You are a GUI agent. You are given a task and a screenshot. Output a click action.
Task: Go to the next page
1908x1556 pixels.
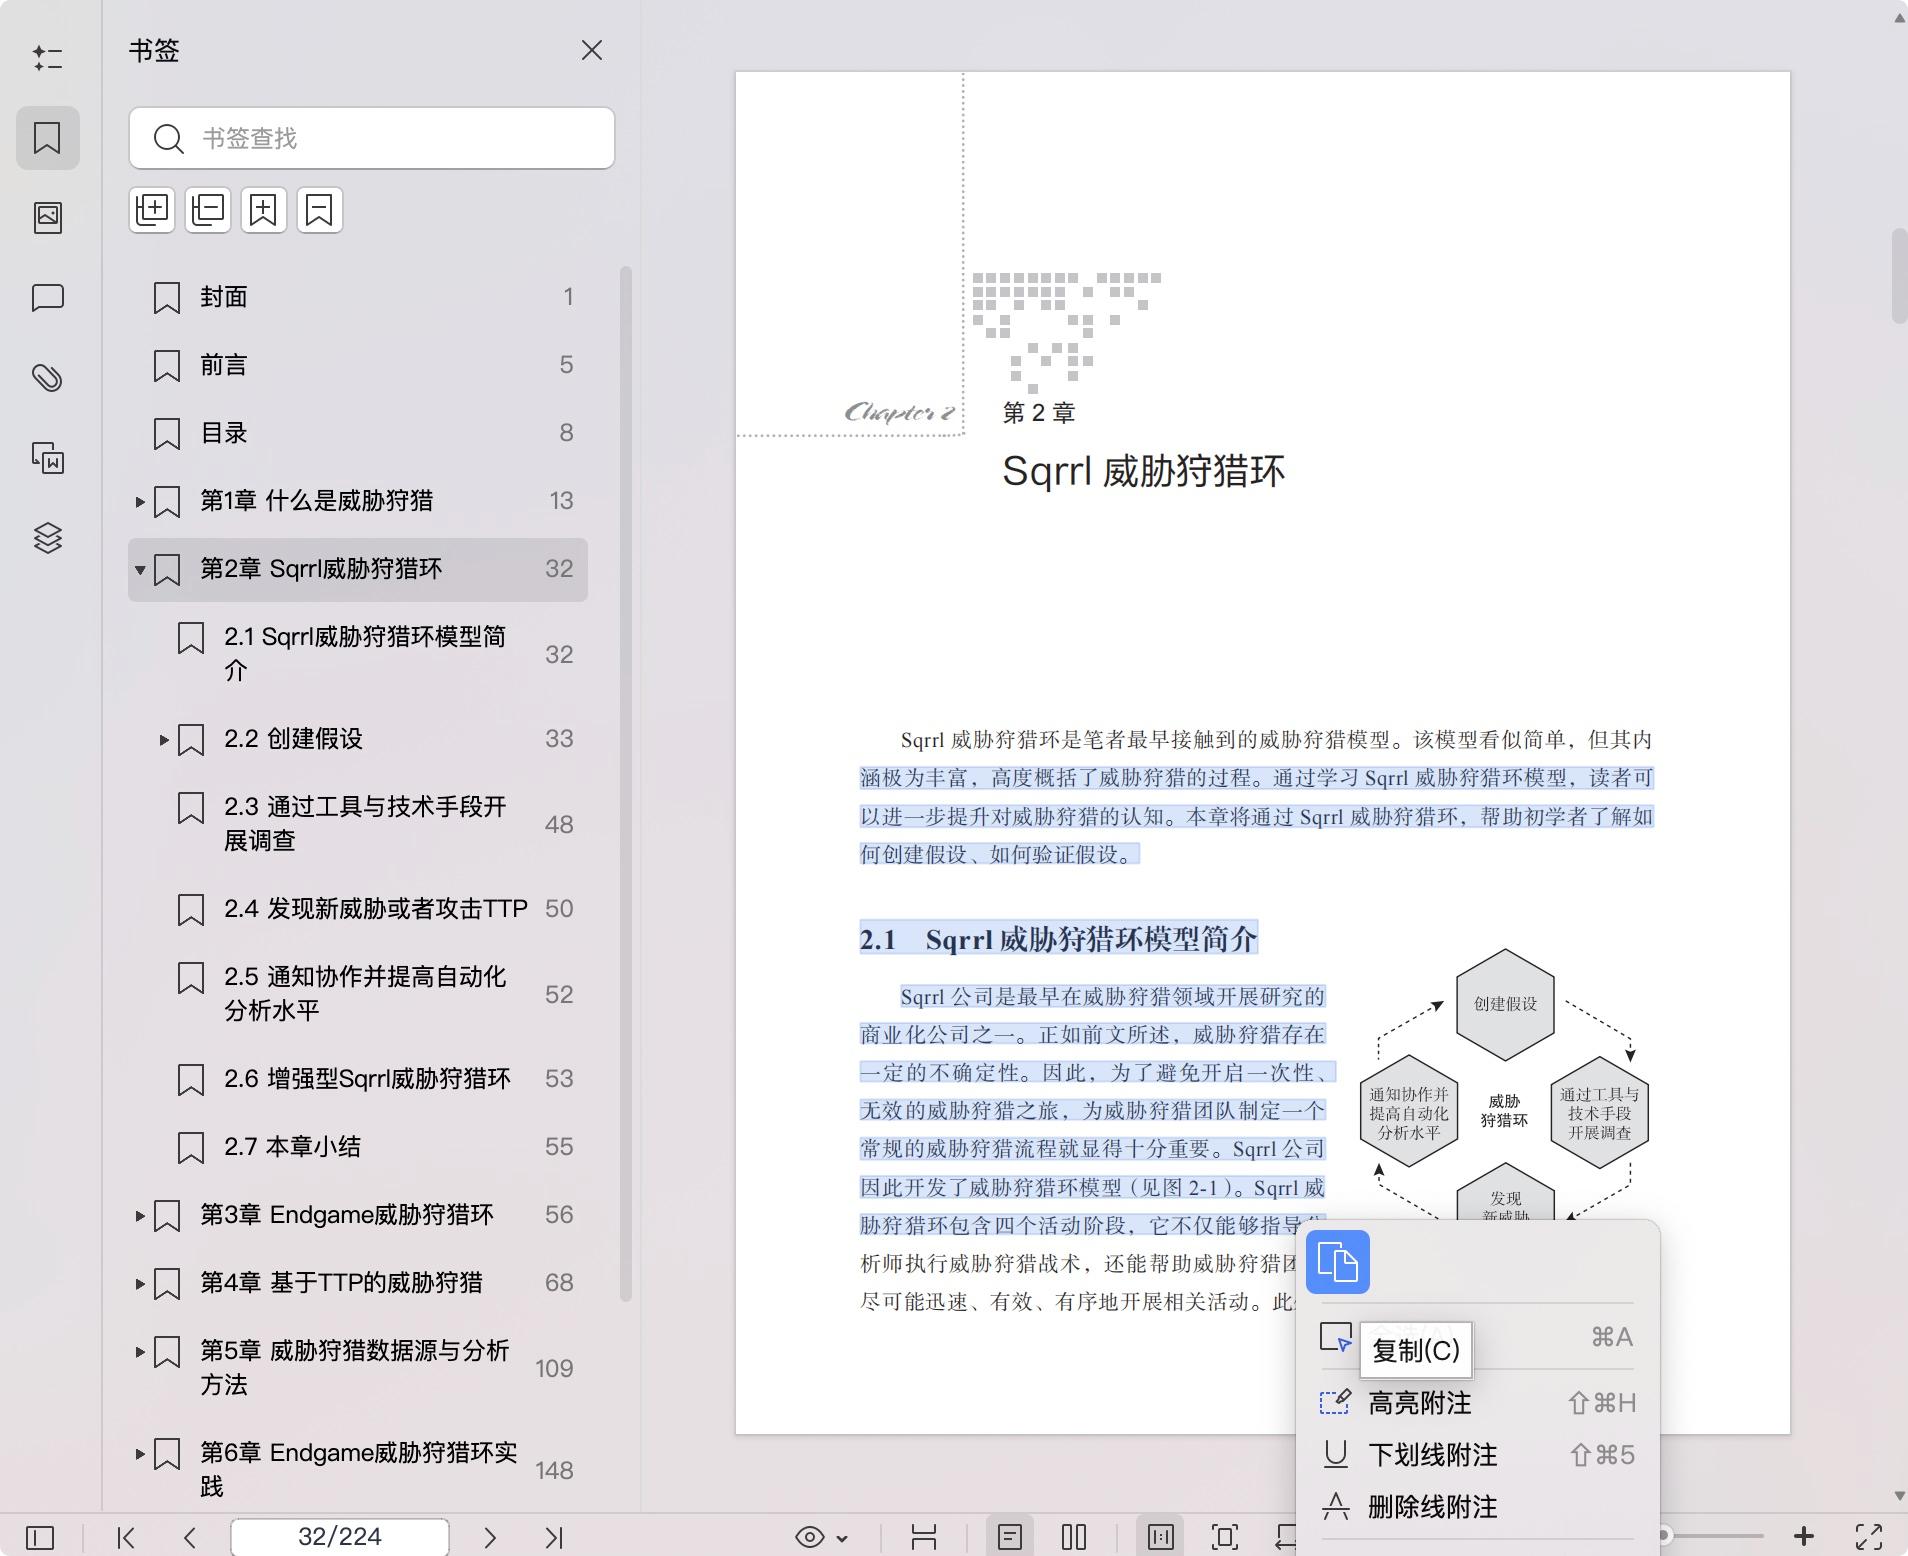(490, 1537)
